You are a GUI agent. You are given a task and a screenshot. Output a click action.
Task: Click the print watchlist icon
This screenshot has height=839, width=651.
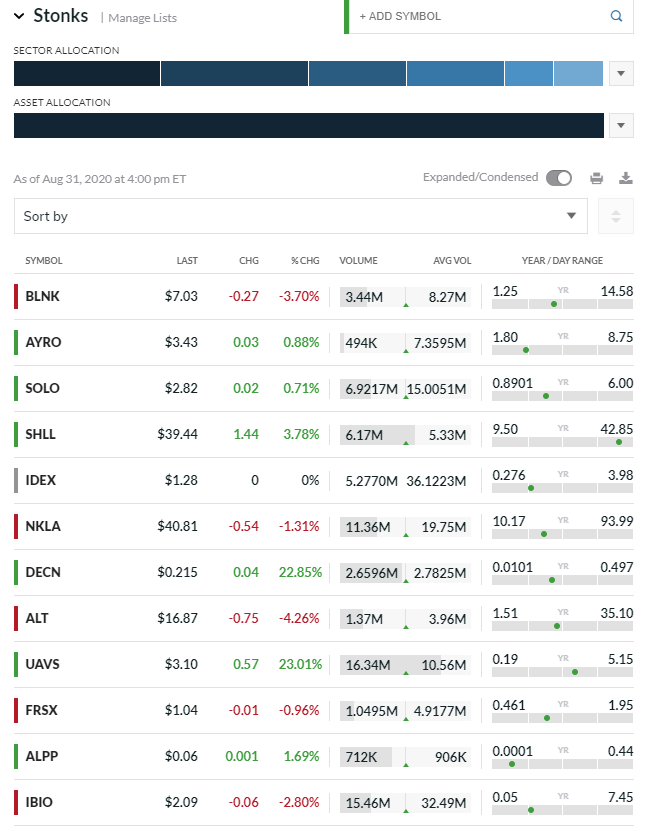[596, 178]
